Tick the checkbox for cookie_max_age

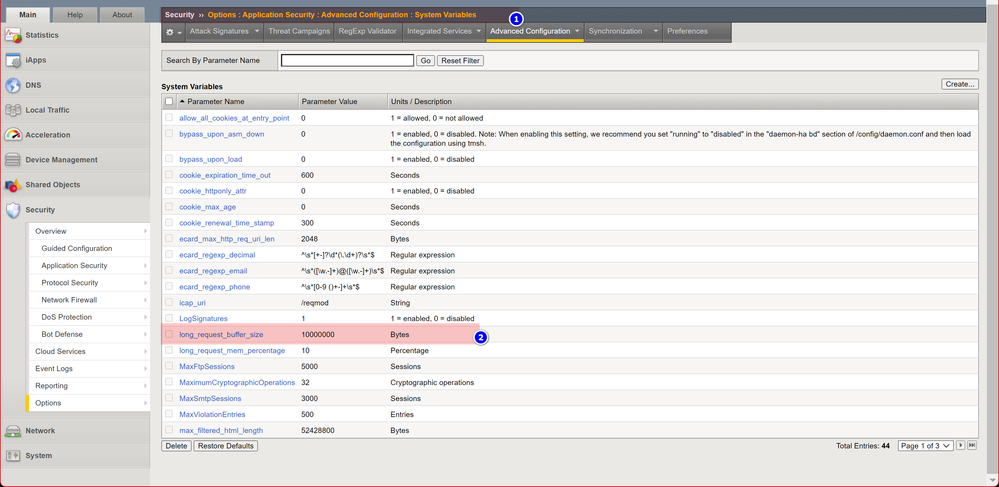[x=169, y=207]
